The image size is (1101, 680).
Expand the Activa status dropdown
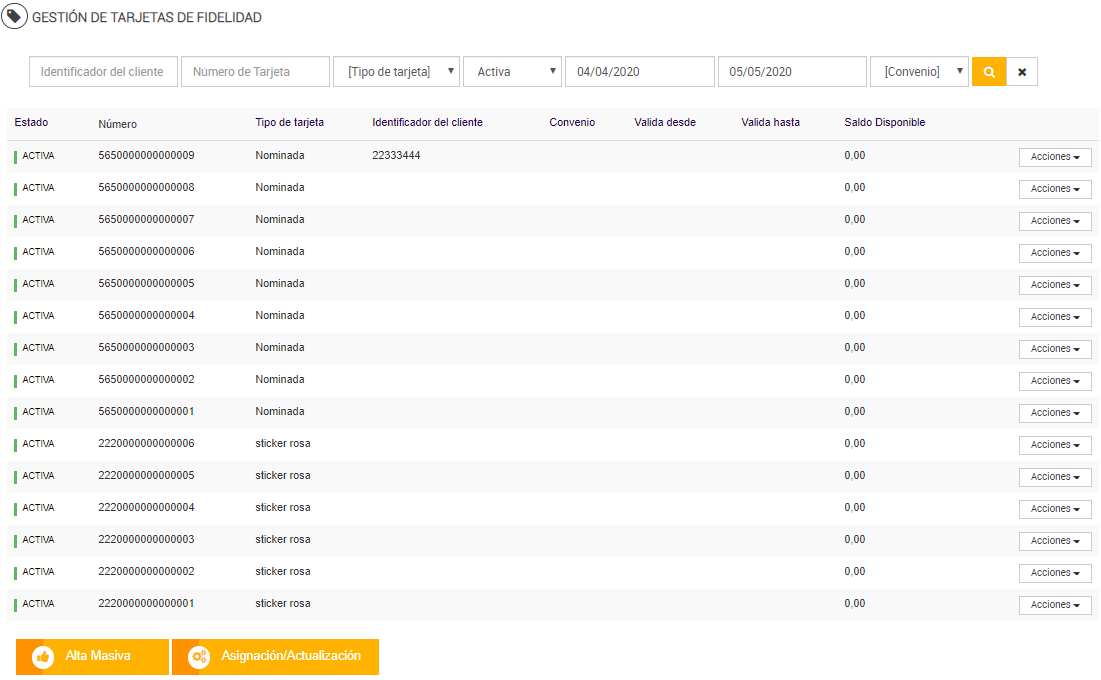512,72
